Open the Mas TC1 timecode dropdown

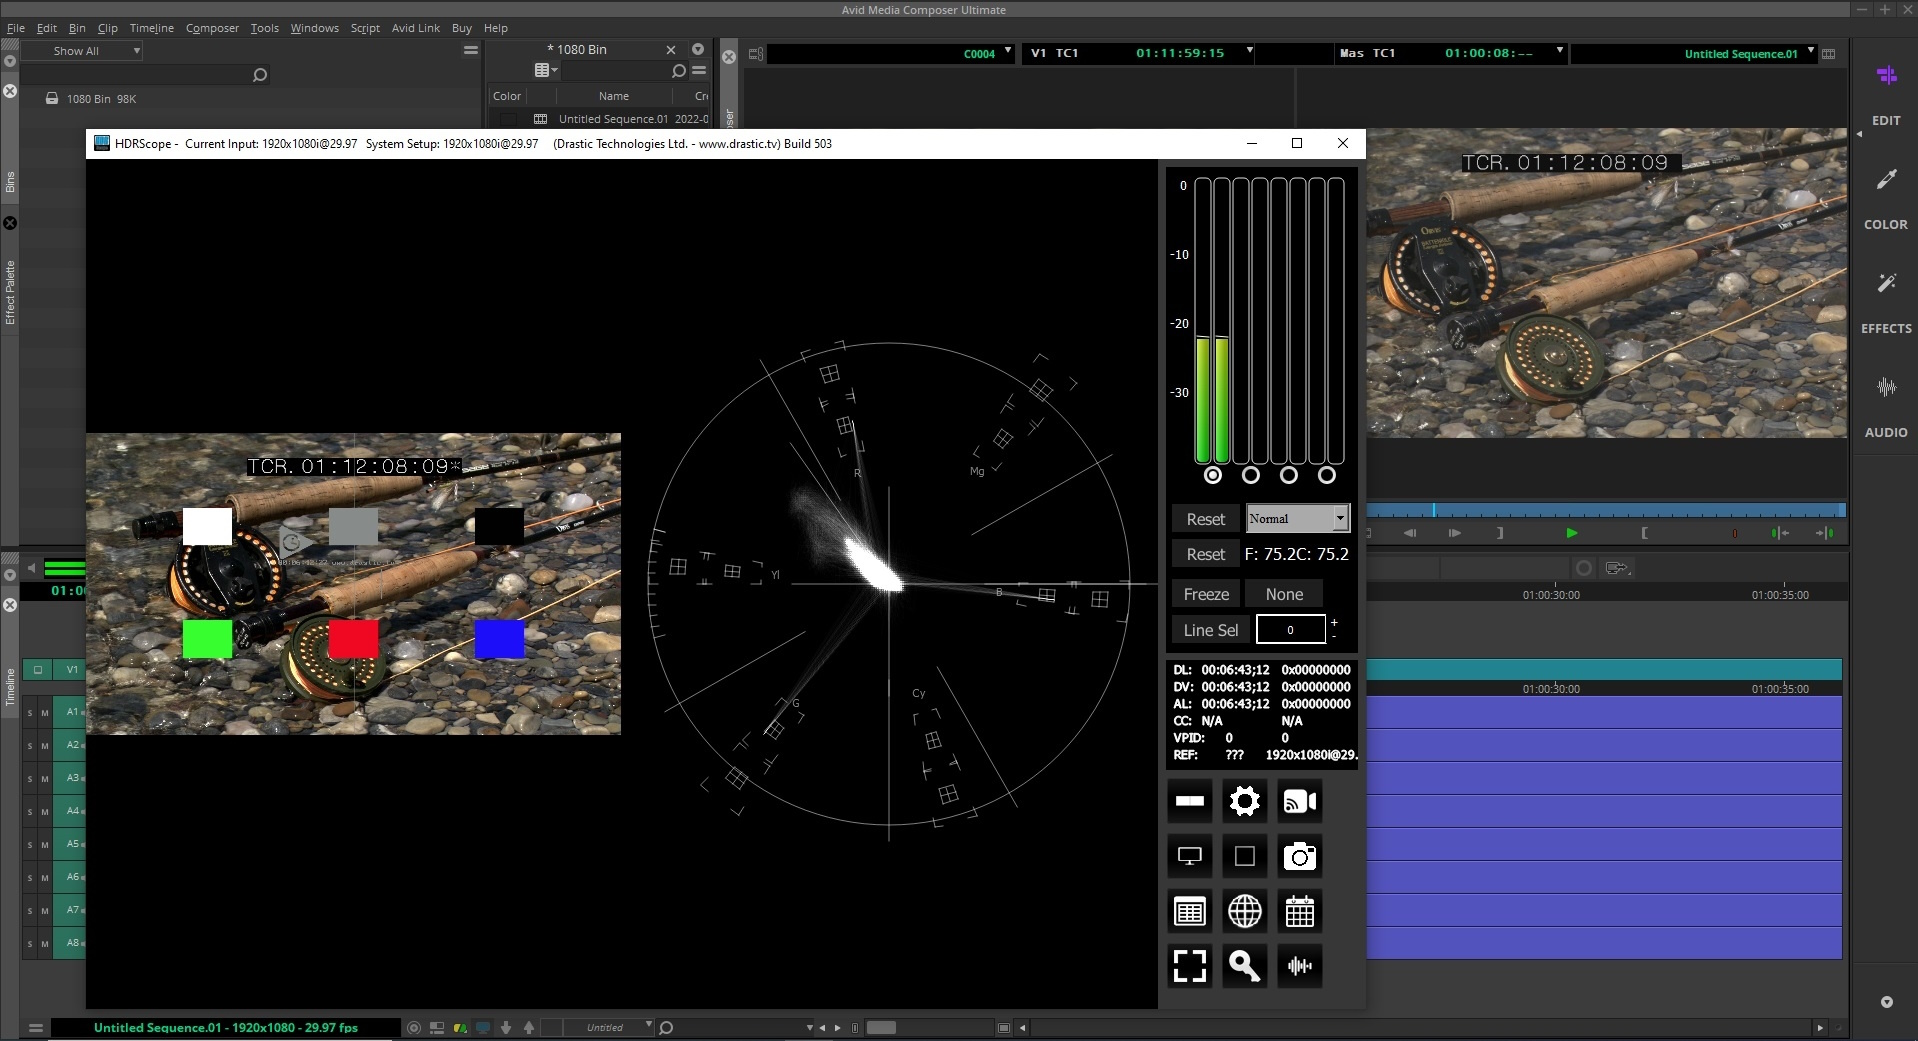(x=1559, y=51)
